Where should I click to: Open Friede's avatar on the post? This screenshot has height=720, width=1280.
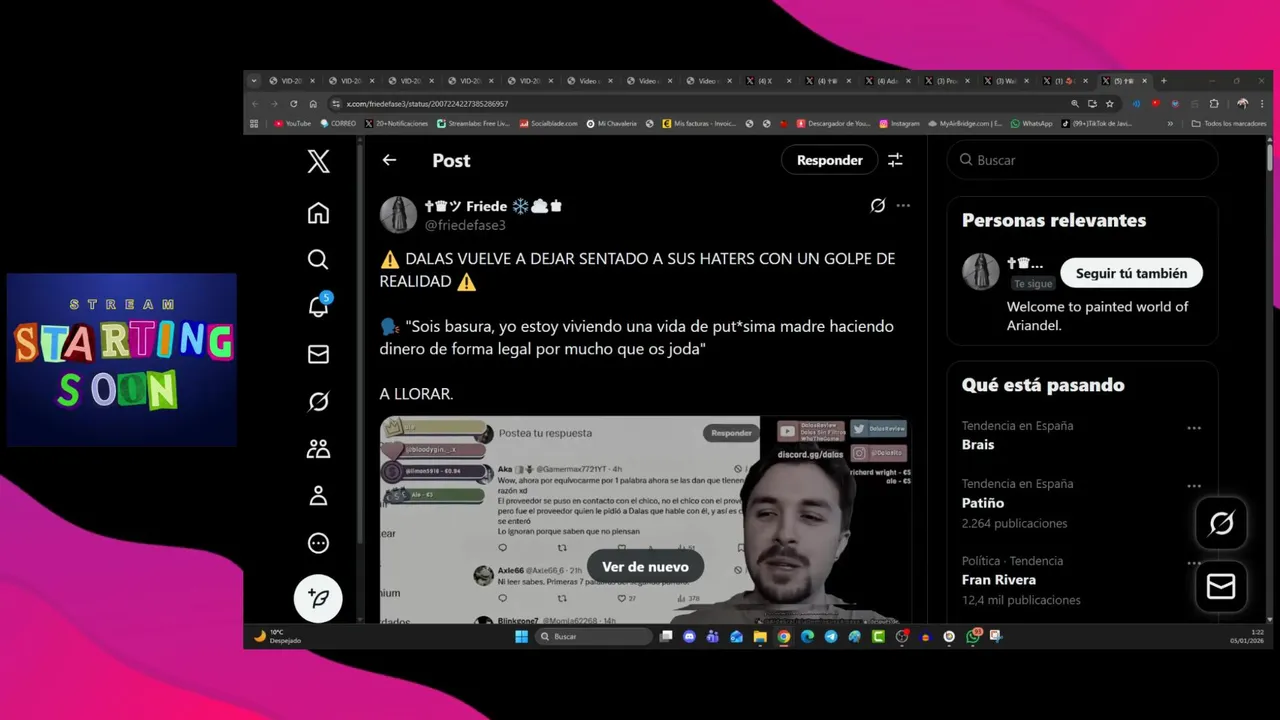click(x=398, y=215)
